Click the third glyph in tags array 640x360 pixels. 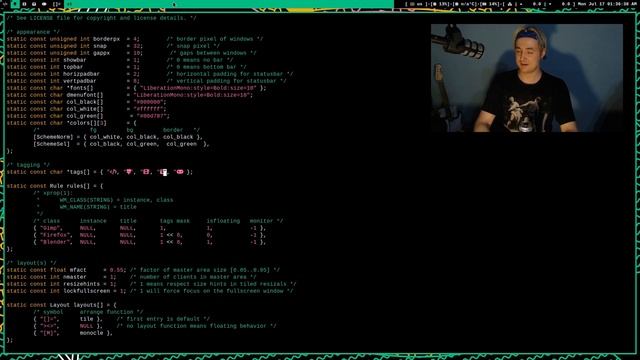pyautogui.click(x=146, y=172)
